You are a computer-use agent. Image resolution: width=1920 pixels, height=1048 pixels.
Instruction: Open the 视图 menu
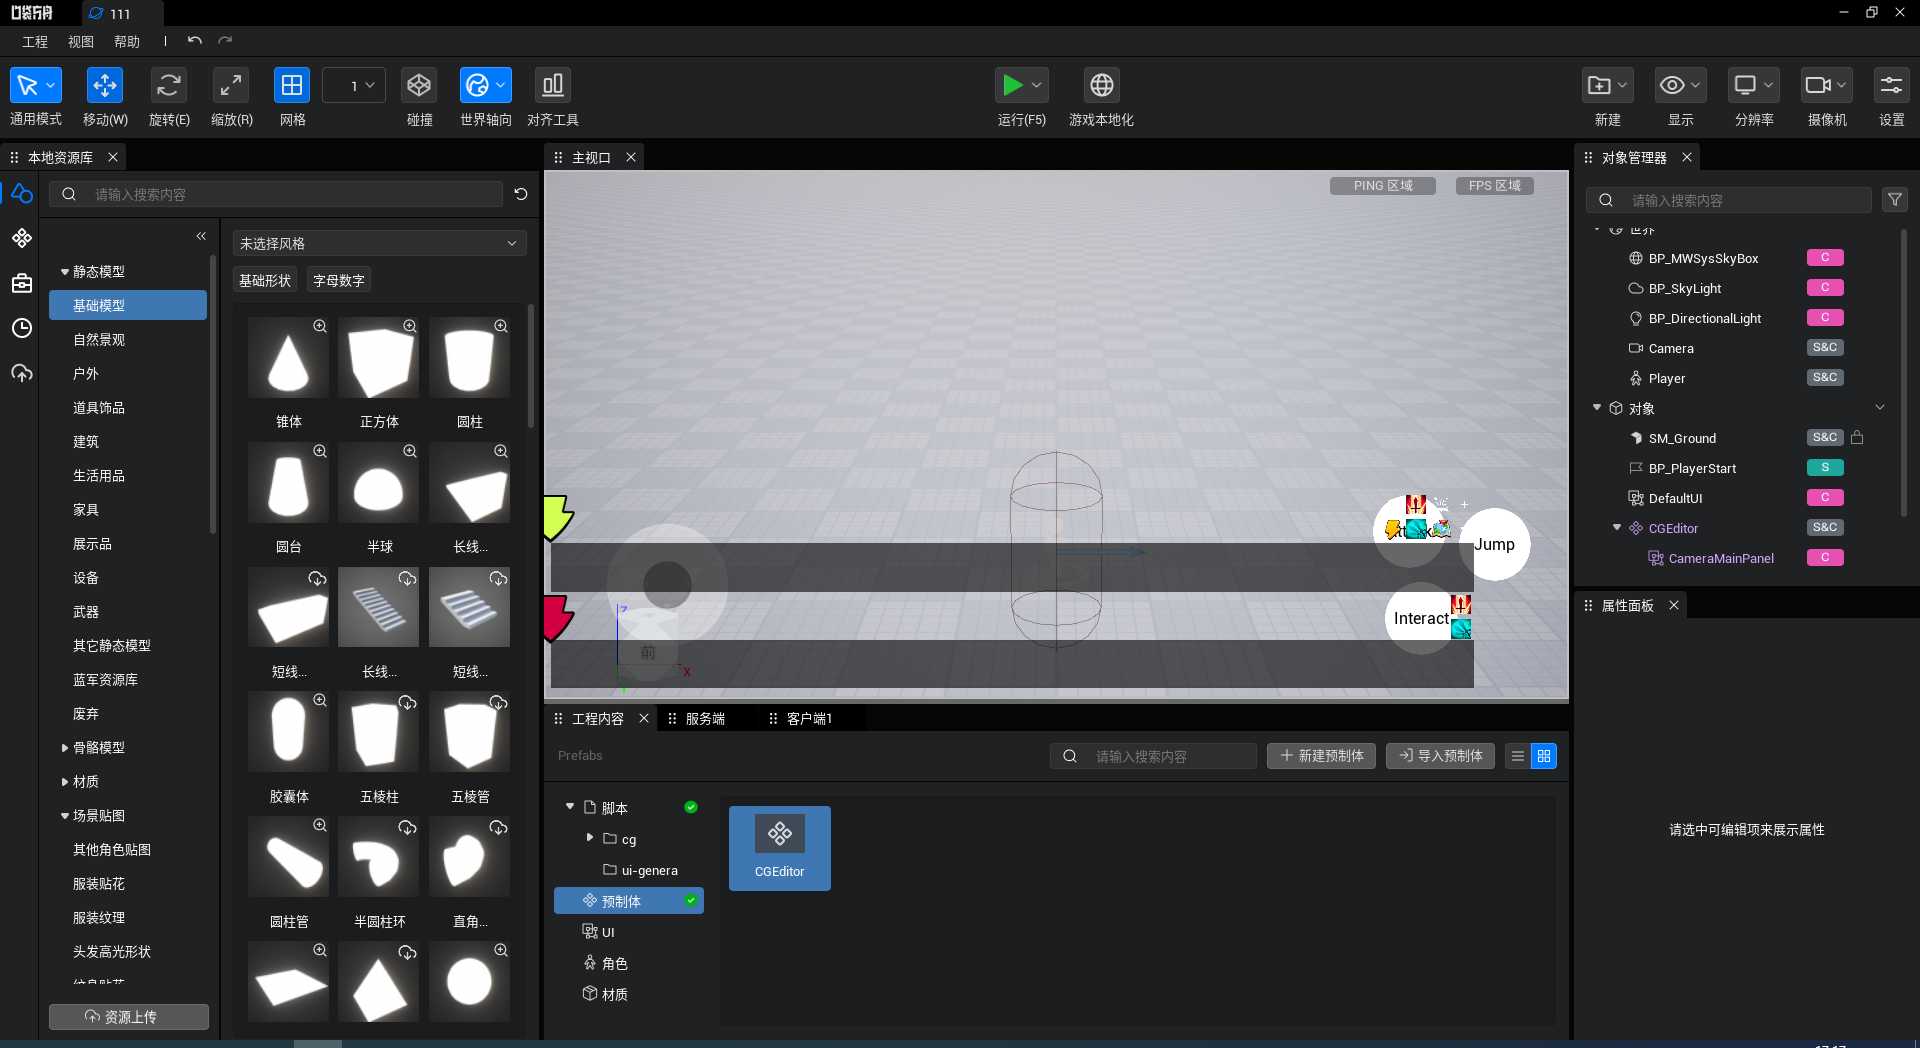click(x=81, y=41)
